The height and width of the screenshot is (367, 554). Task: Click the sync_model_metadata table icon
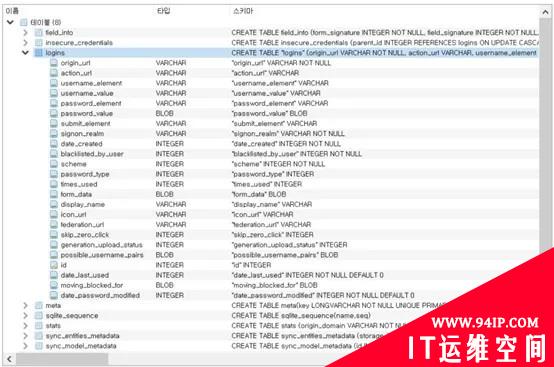click(39, 346)
